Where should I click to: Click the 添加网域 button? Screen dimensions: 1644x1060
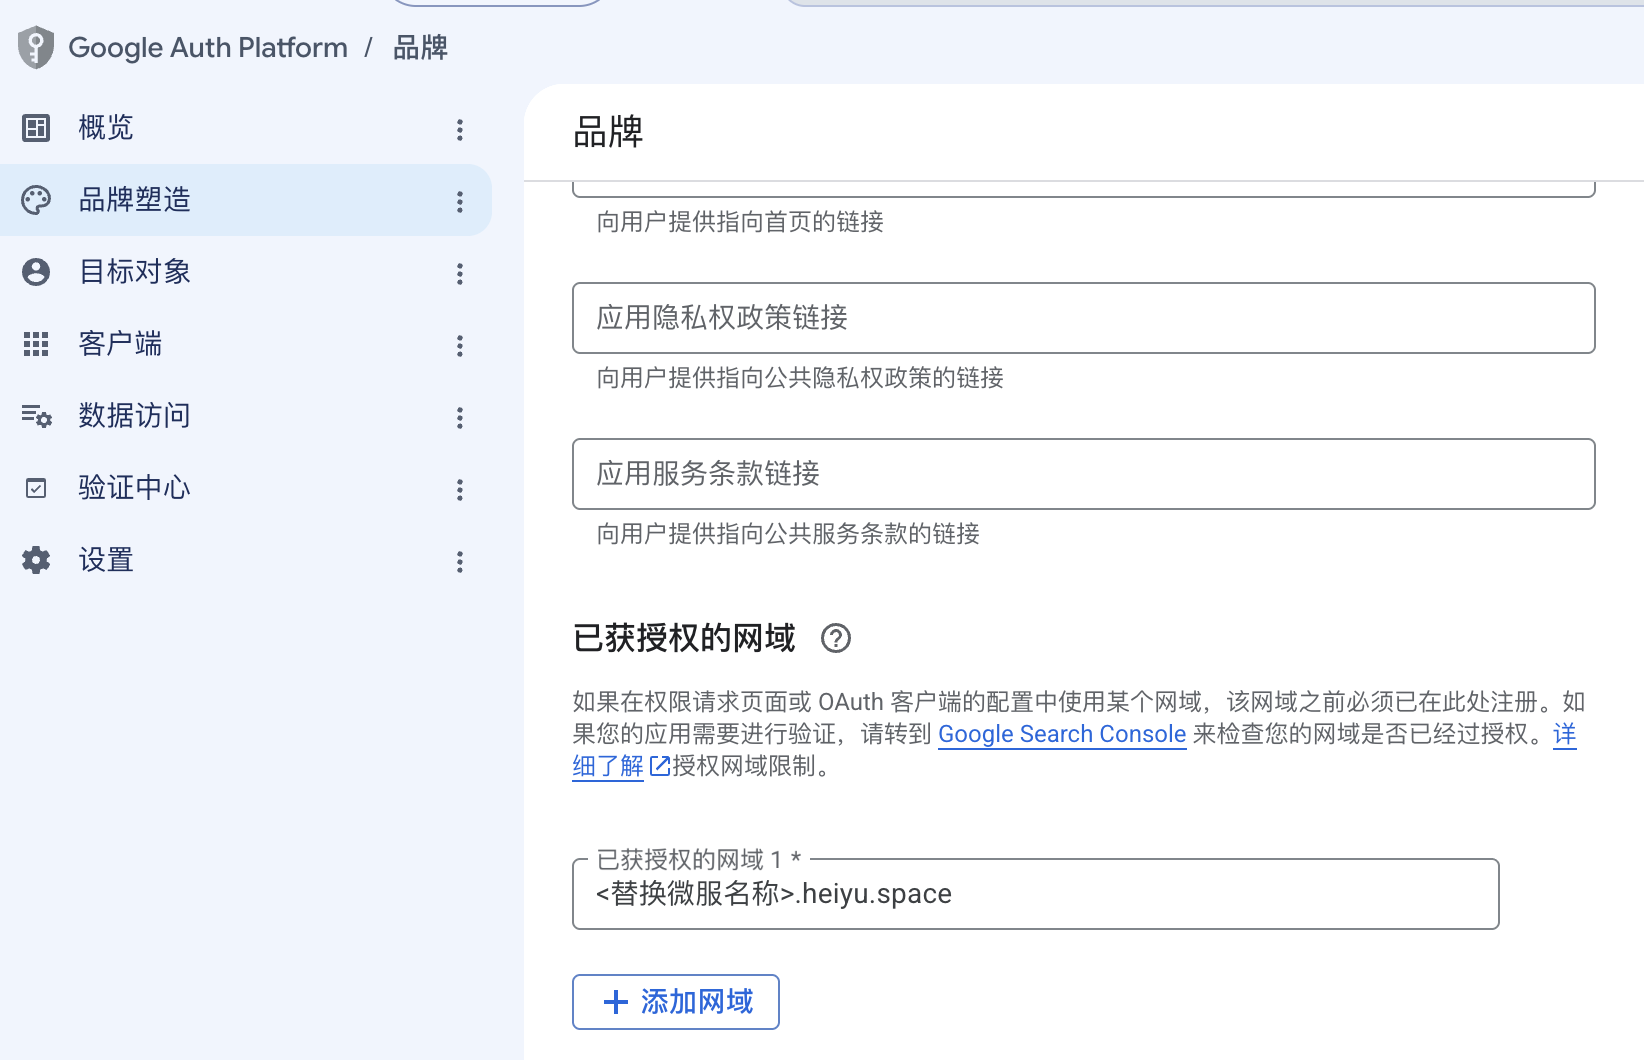point(676,1002)
